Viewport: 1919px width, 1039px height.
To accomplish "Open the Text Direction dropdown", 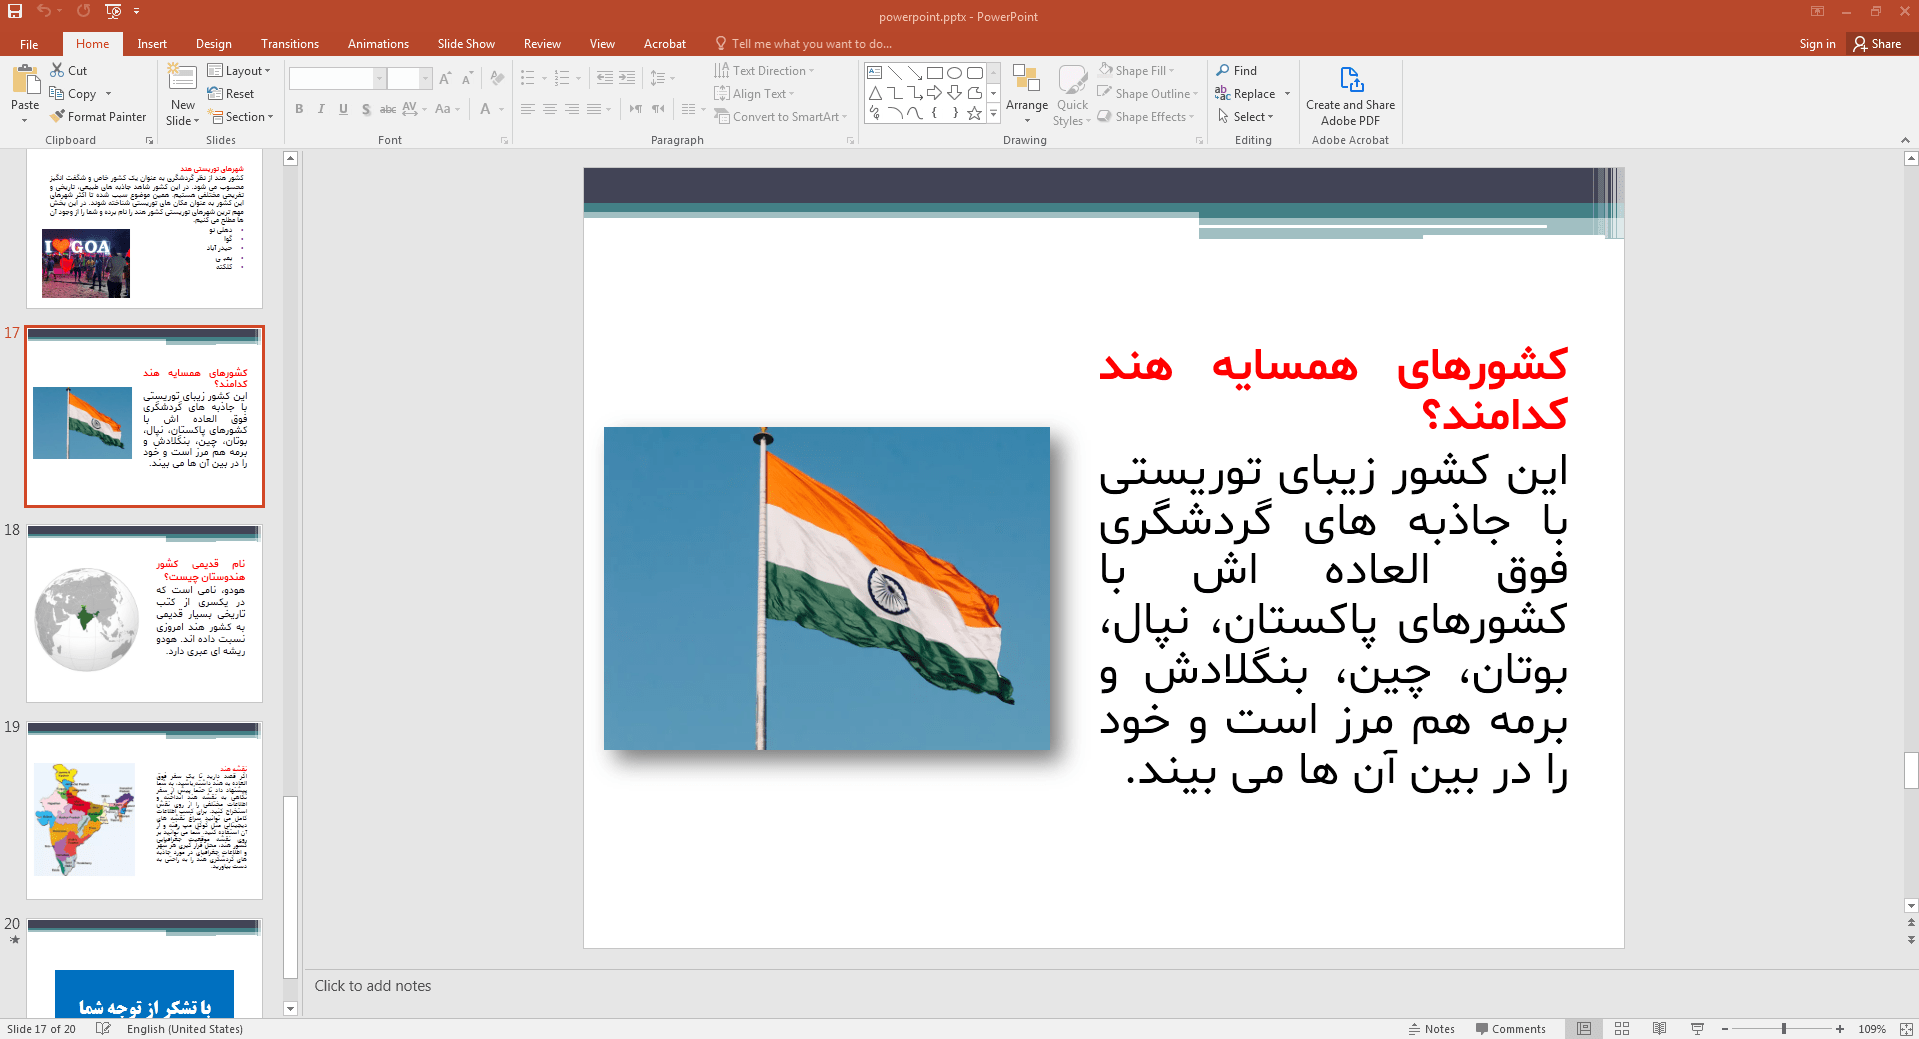I will pos(765,71).
